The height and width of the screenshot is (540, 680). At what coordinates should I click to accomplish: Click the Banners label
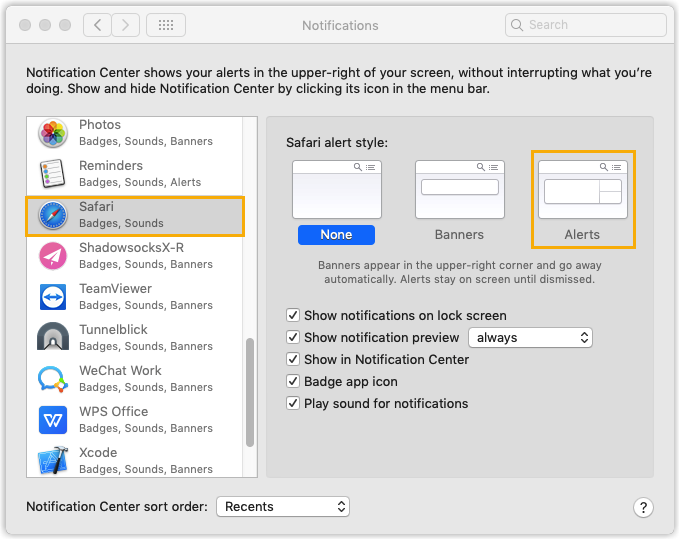(x=459, y=235)
